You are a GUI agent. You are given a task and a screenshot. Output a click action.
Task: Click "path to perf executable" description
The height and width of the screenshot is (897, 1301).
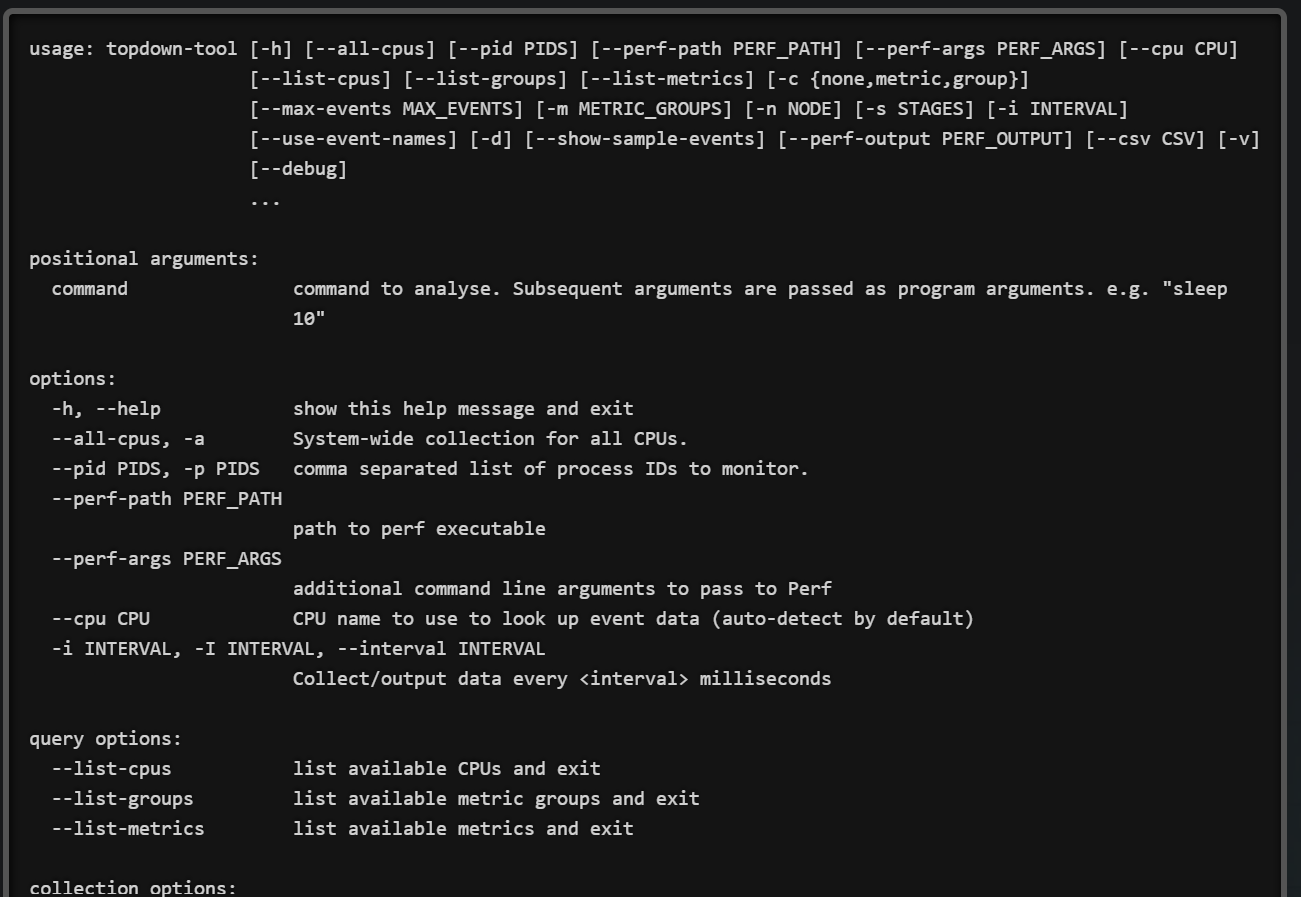pyautogui.click(x=419, y=529)
